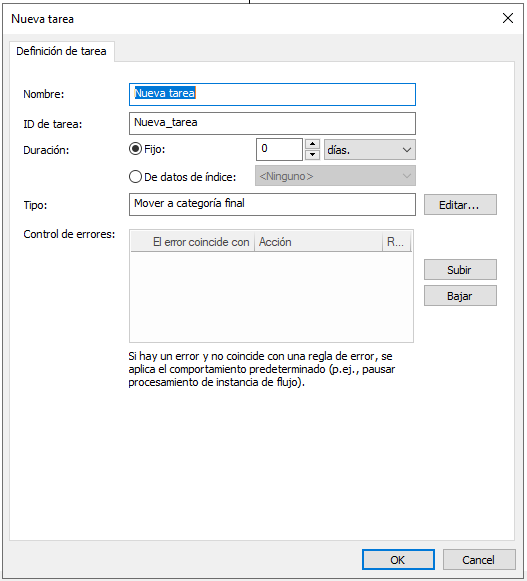The width and height of the screenshot is (527, 581).
Task: Click the Nombre input field
Action: click(x=272, y=94)
